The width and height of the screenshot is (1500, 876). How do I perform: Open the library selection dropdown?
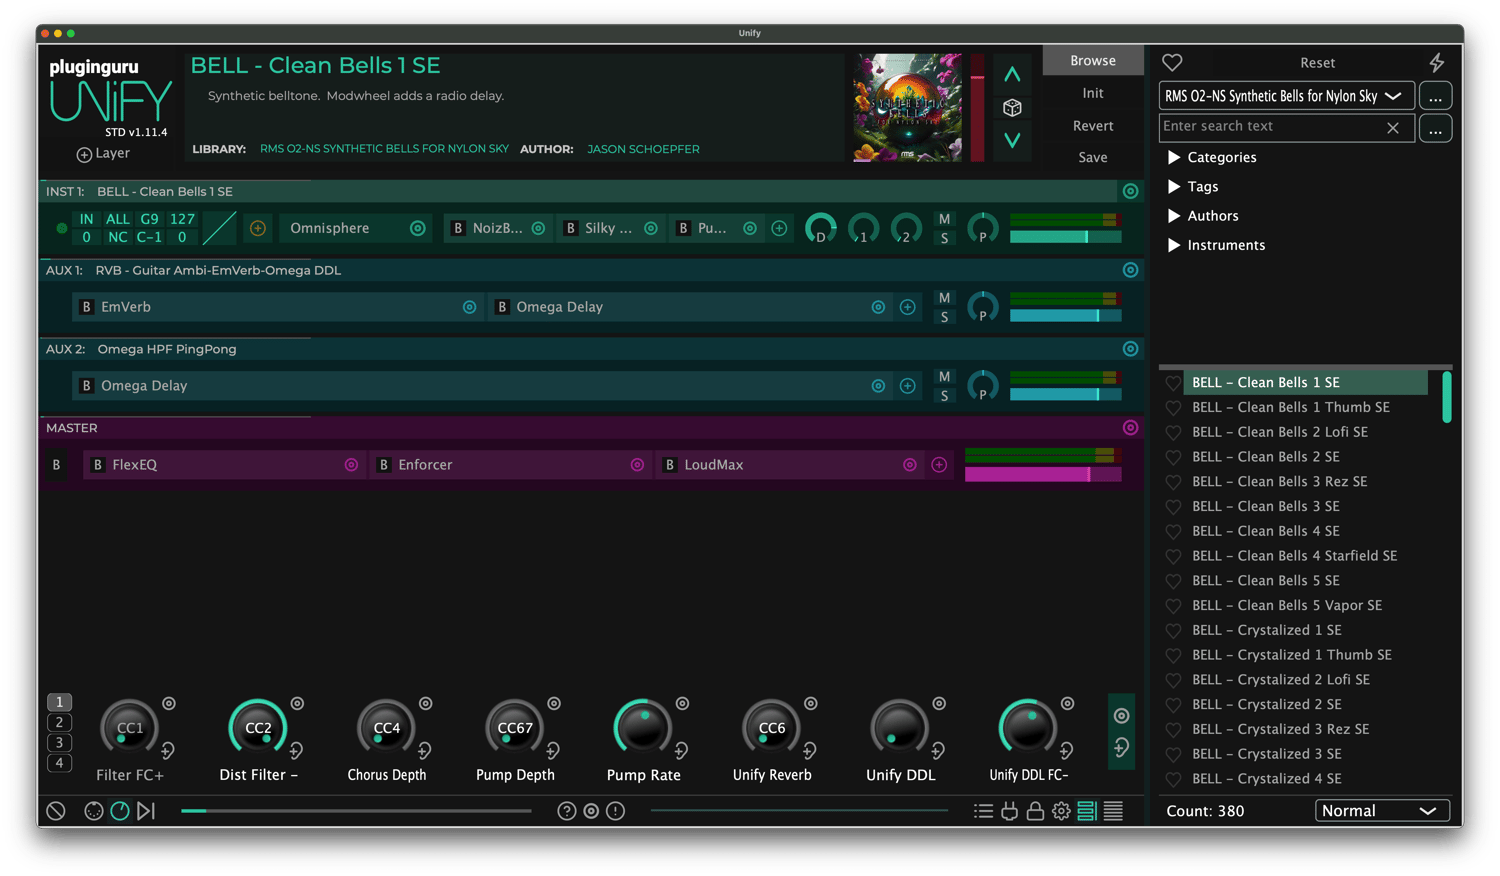(1286, 96)
